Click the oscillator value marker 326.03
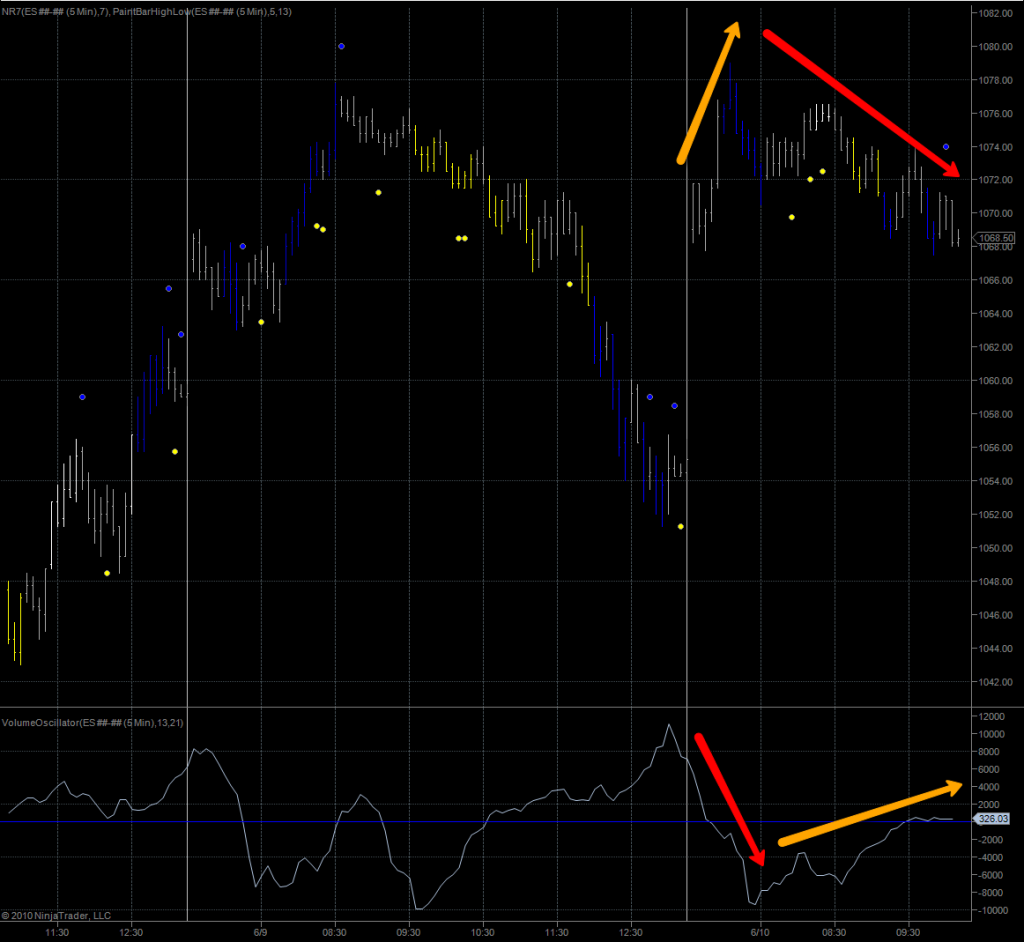This screenshot has width=1024, height=942. 993,819
